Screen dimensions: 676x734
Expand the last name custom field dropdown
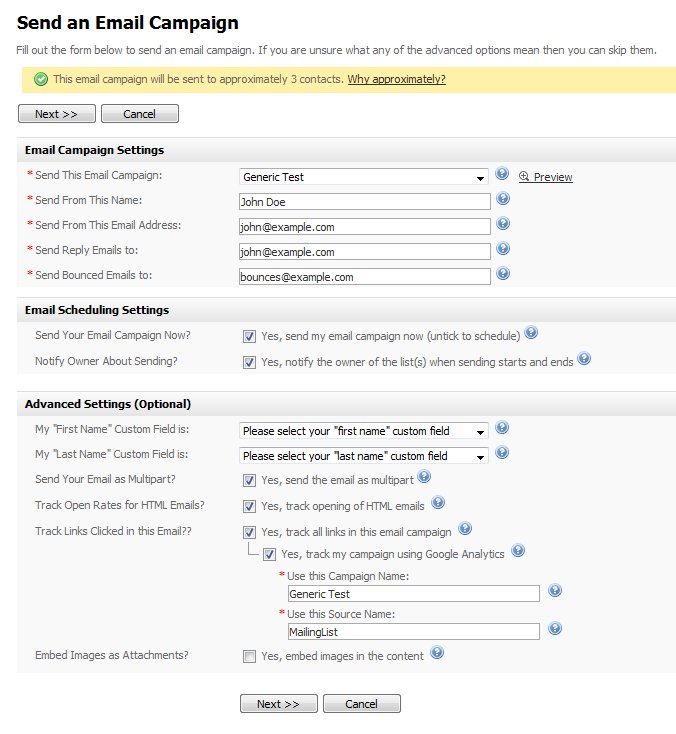364,455
